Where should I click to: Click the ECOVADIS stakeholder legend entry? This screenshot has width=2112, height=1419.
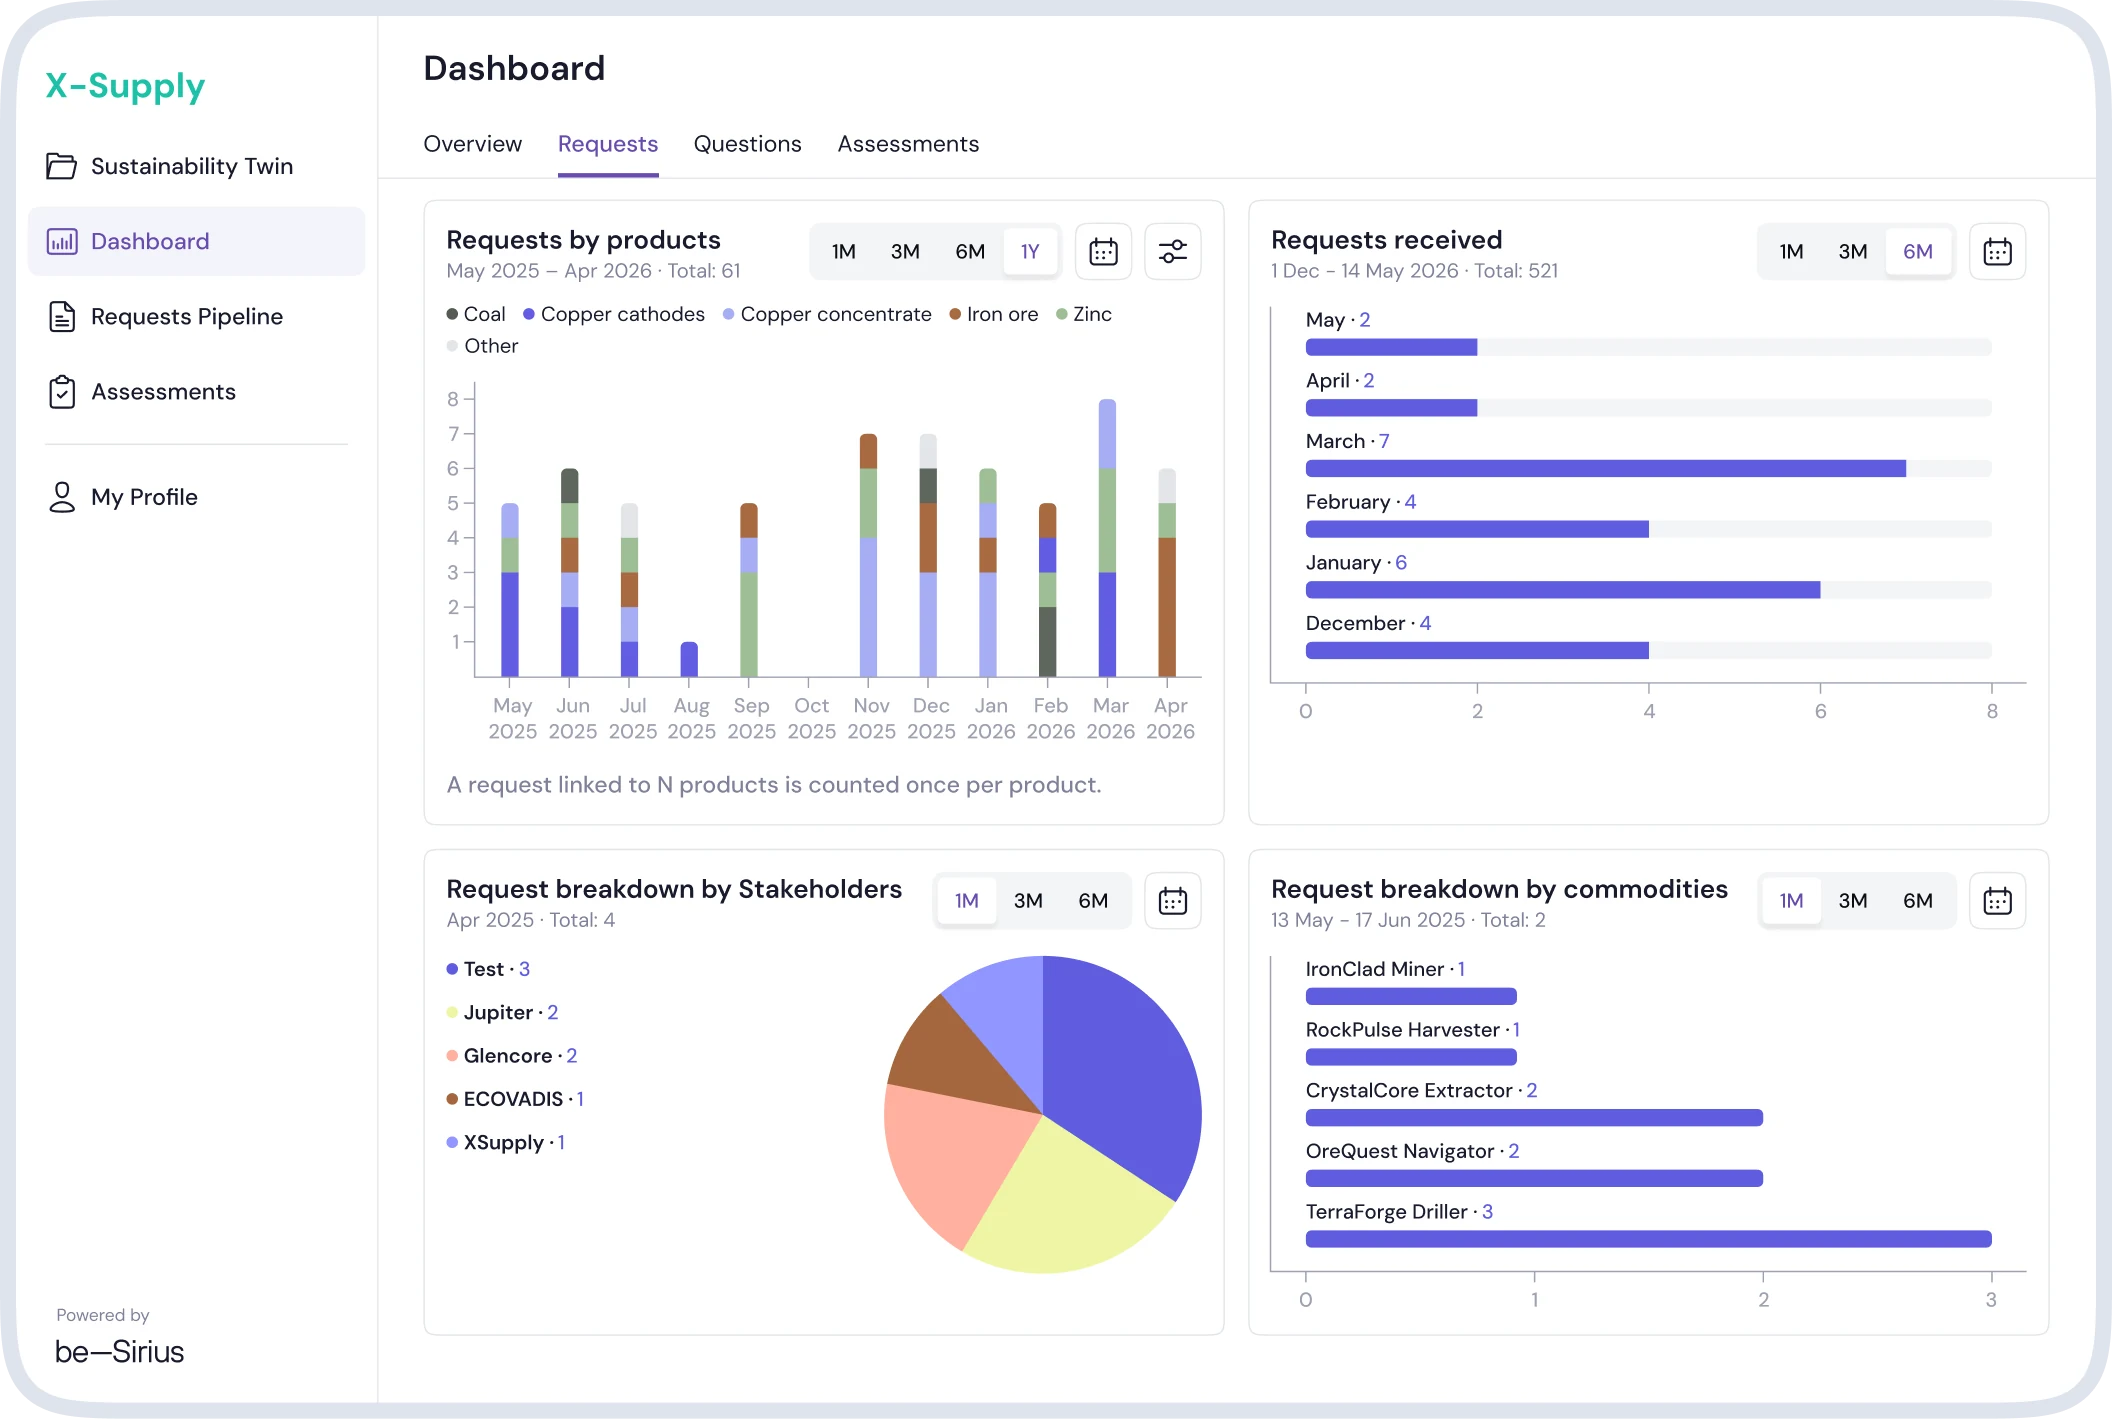pos(515,1099)
